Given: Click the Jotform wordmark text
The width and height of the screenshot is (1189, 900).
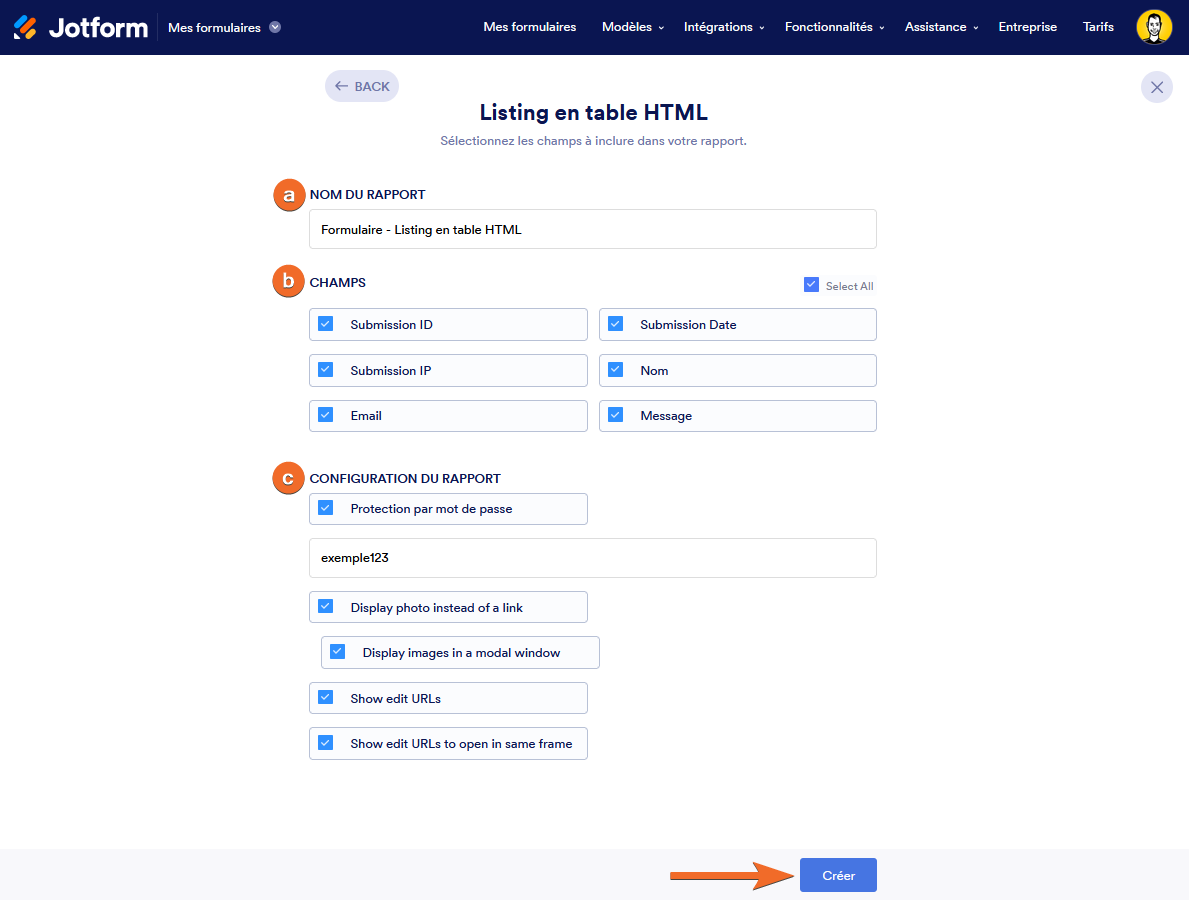Looking at the screenshot, I should coord(99,28).
